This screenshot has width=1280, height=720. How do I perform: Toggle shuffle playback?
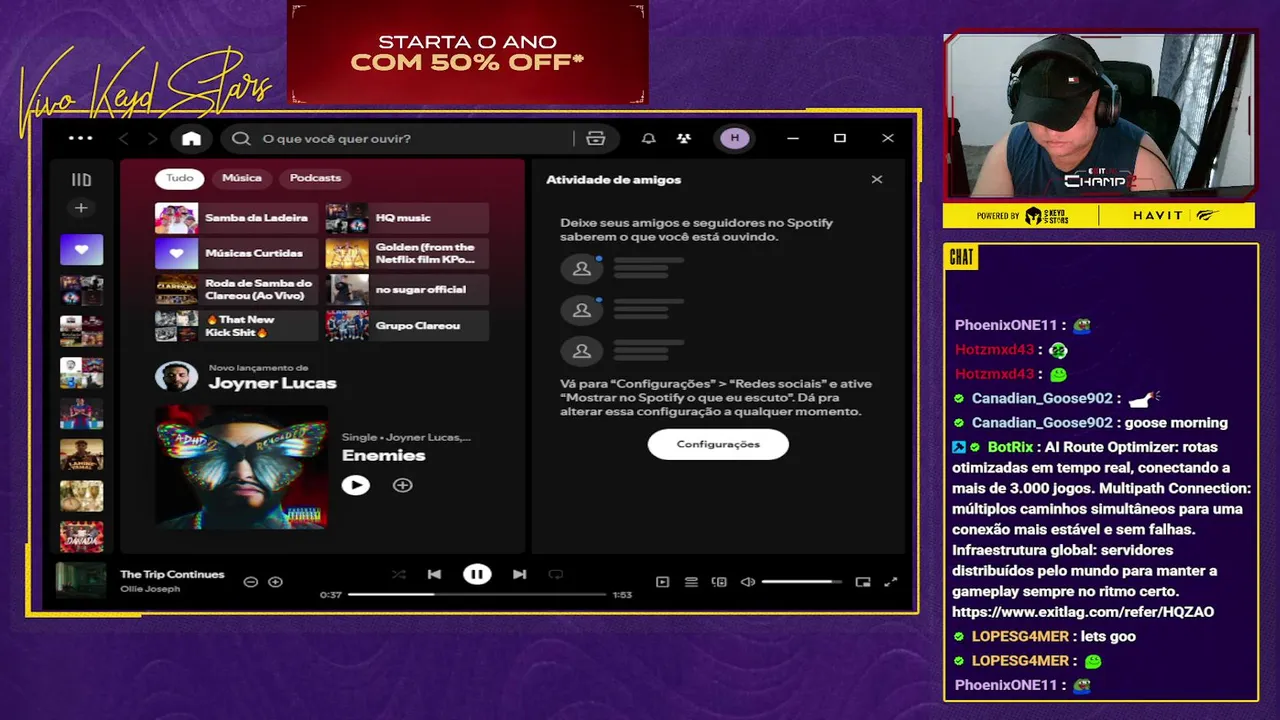click(399, 574)
